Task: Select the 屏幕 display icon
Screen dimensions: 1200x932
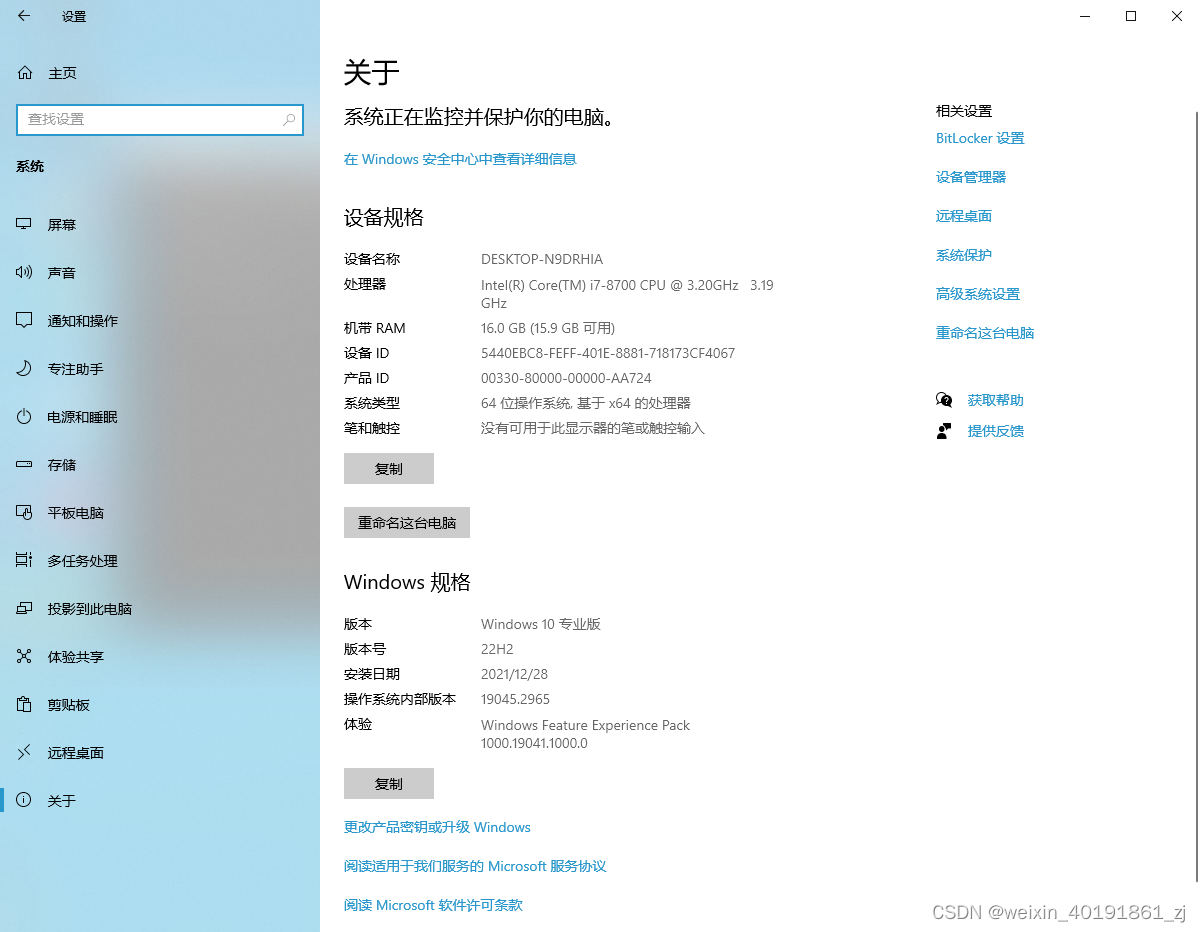Action: pyautogui.click(x=23, y=224)
